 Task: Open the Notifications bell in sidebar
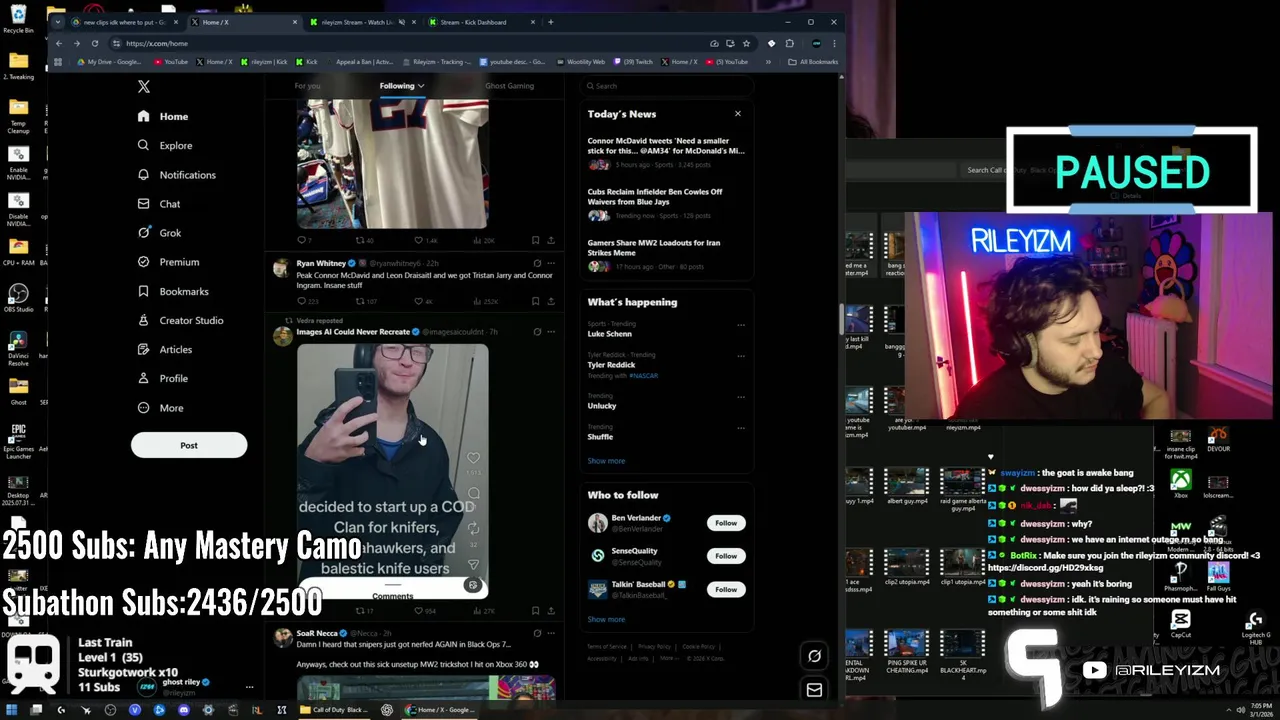point(143,174)
